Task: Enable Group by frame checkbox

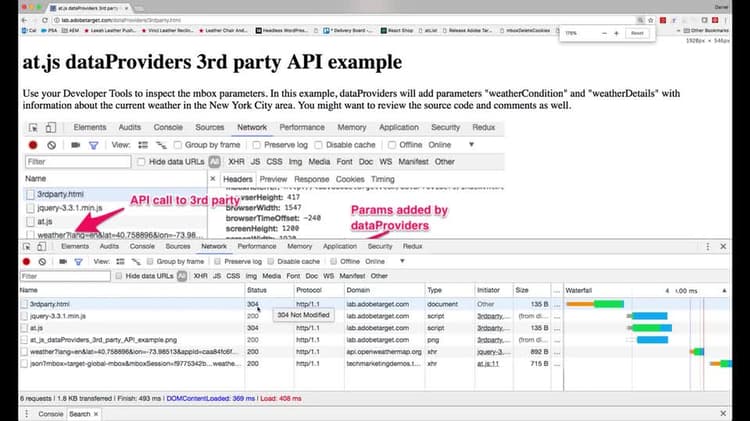Action: 150,262
